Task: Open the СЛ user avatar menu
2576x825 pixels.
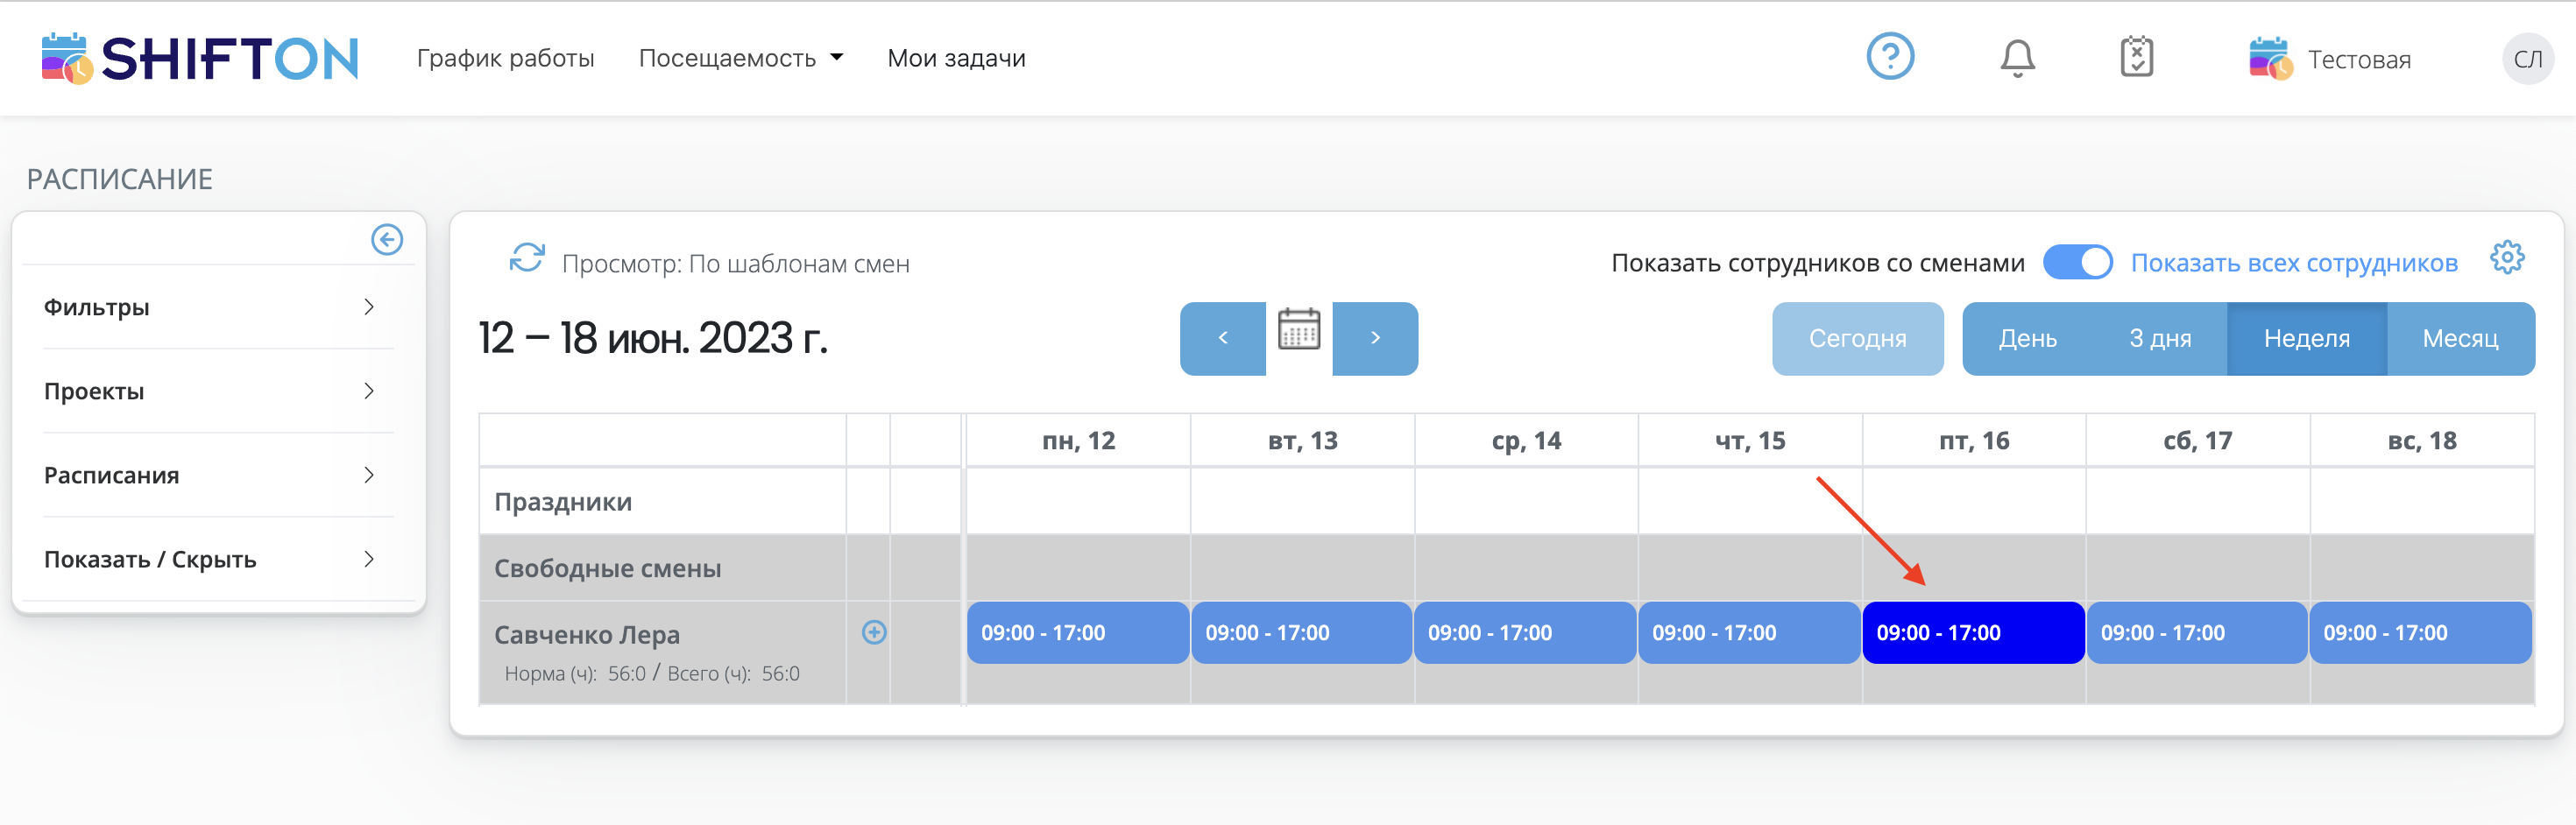Action: [x=2527, y=59]
